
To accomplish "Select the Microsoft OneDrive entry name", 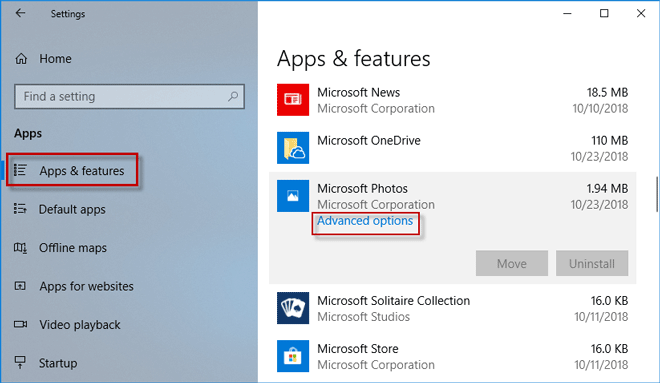I will (369, 140).
